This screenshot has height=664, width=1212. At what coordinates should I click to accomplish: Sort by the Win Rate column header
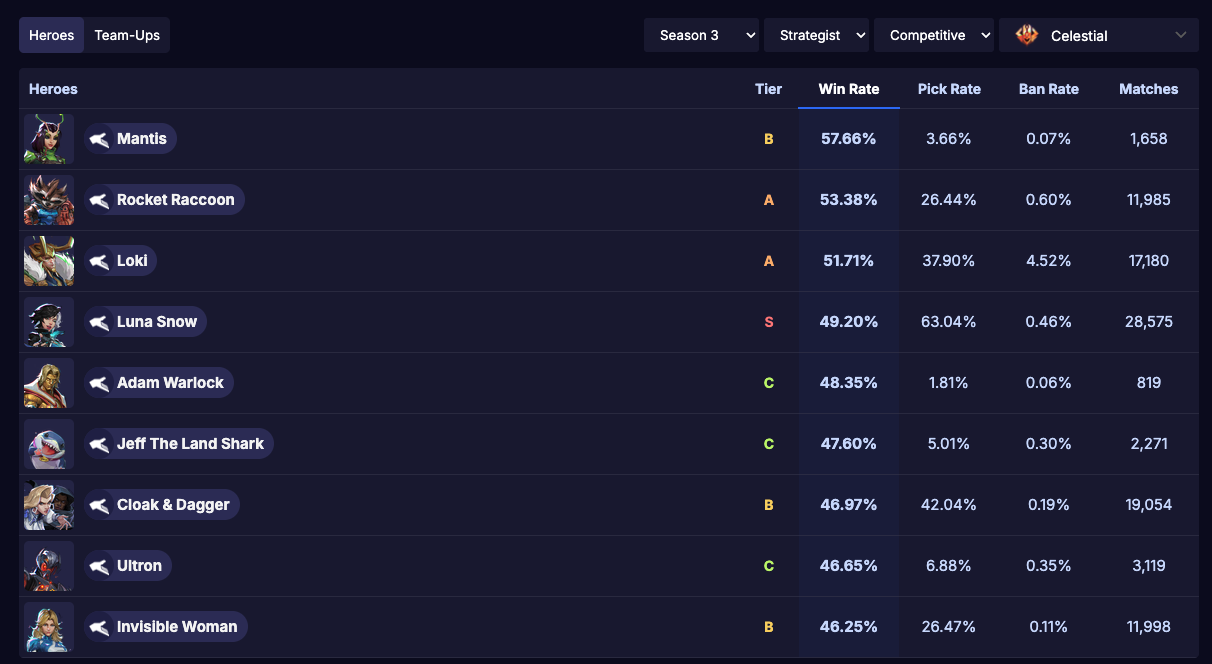(849, 89)
